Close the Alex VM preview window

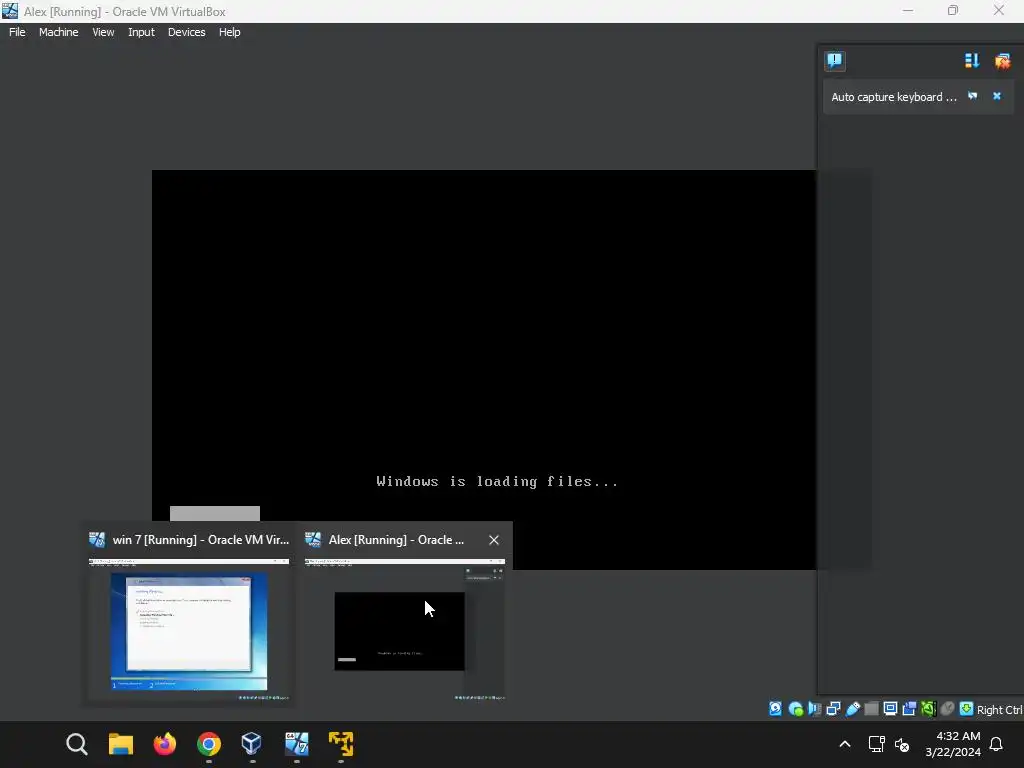click(494, 540)
